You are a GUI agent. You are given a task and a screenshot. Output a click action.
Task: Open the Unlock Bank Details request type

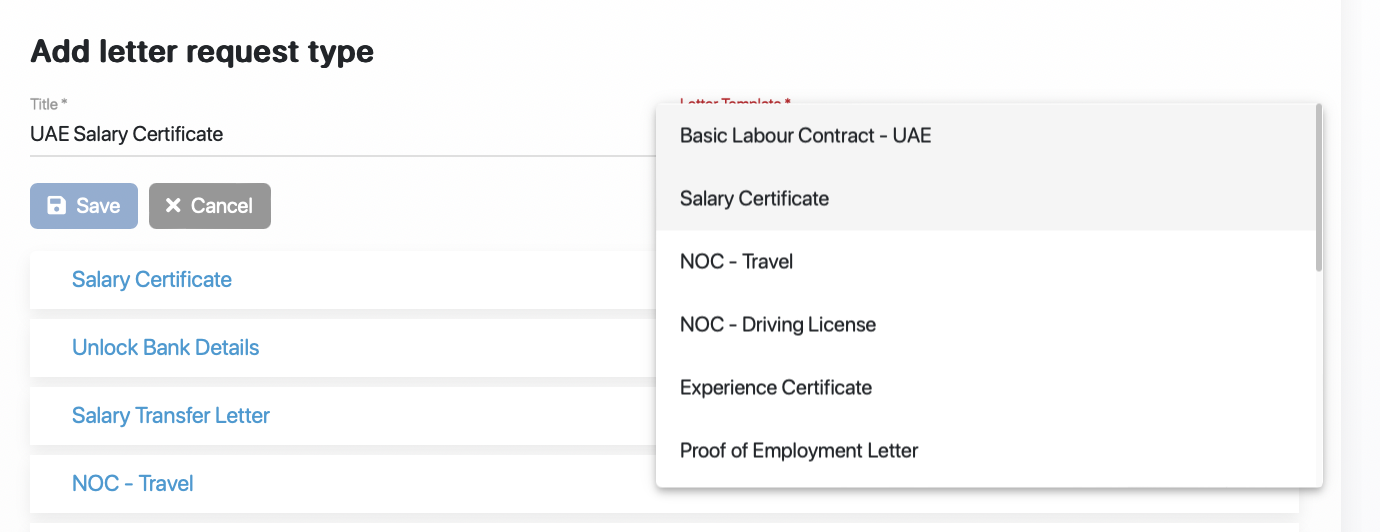click(x=165, y=348)
